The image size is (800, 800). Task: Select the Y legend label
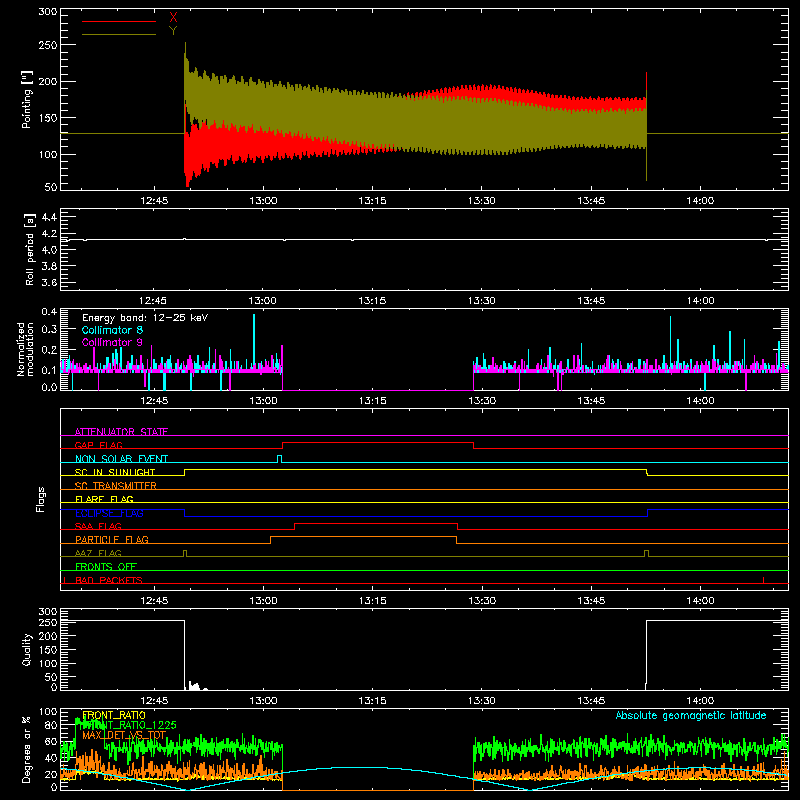(x=173, y=31)
